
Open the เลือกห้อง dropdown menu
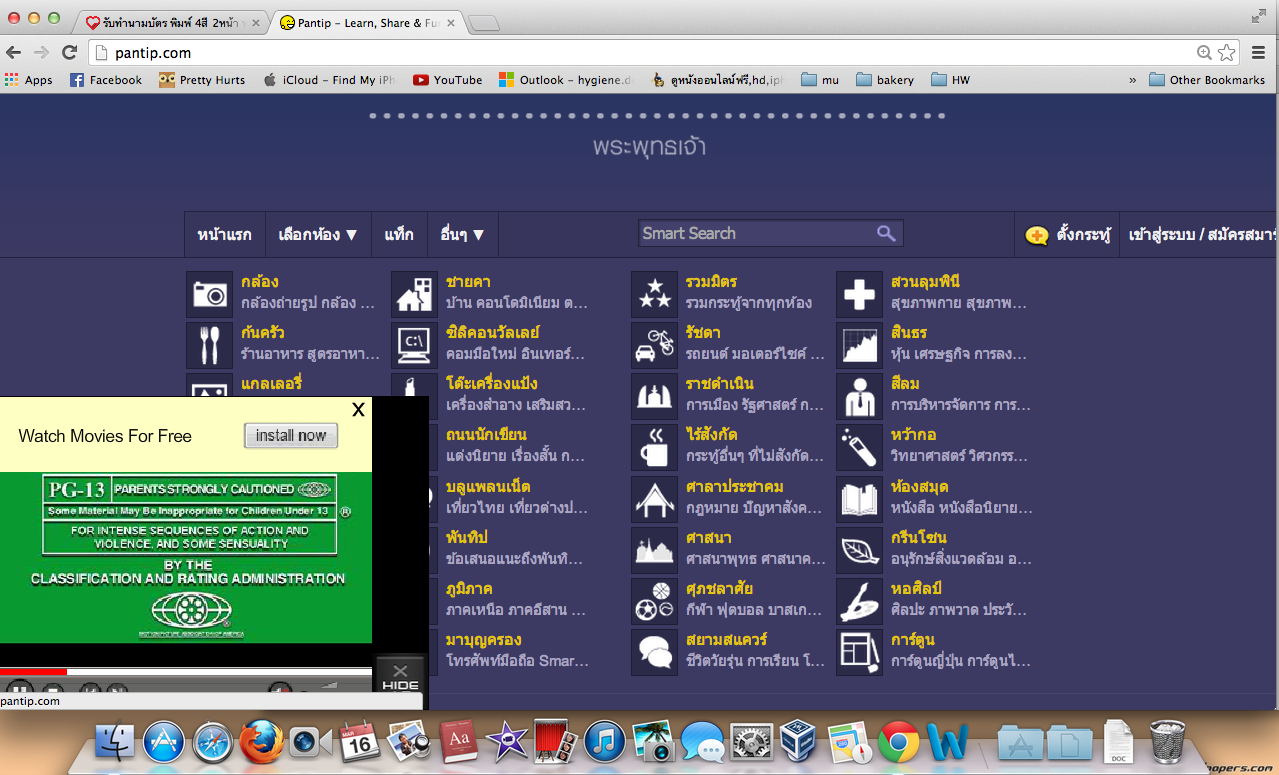(318, 235)
